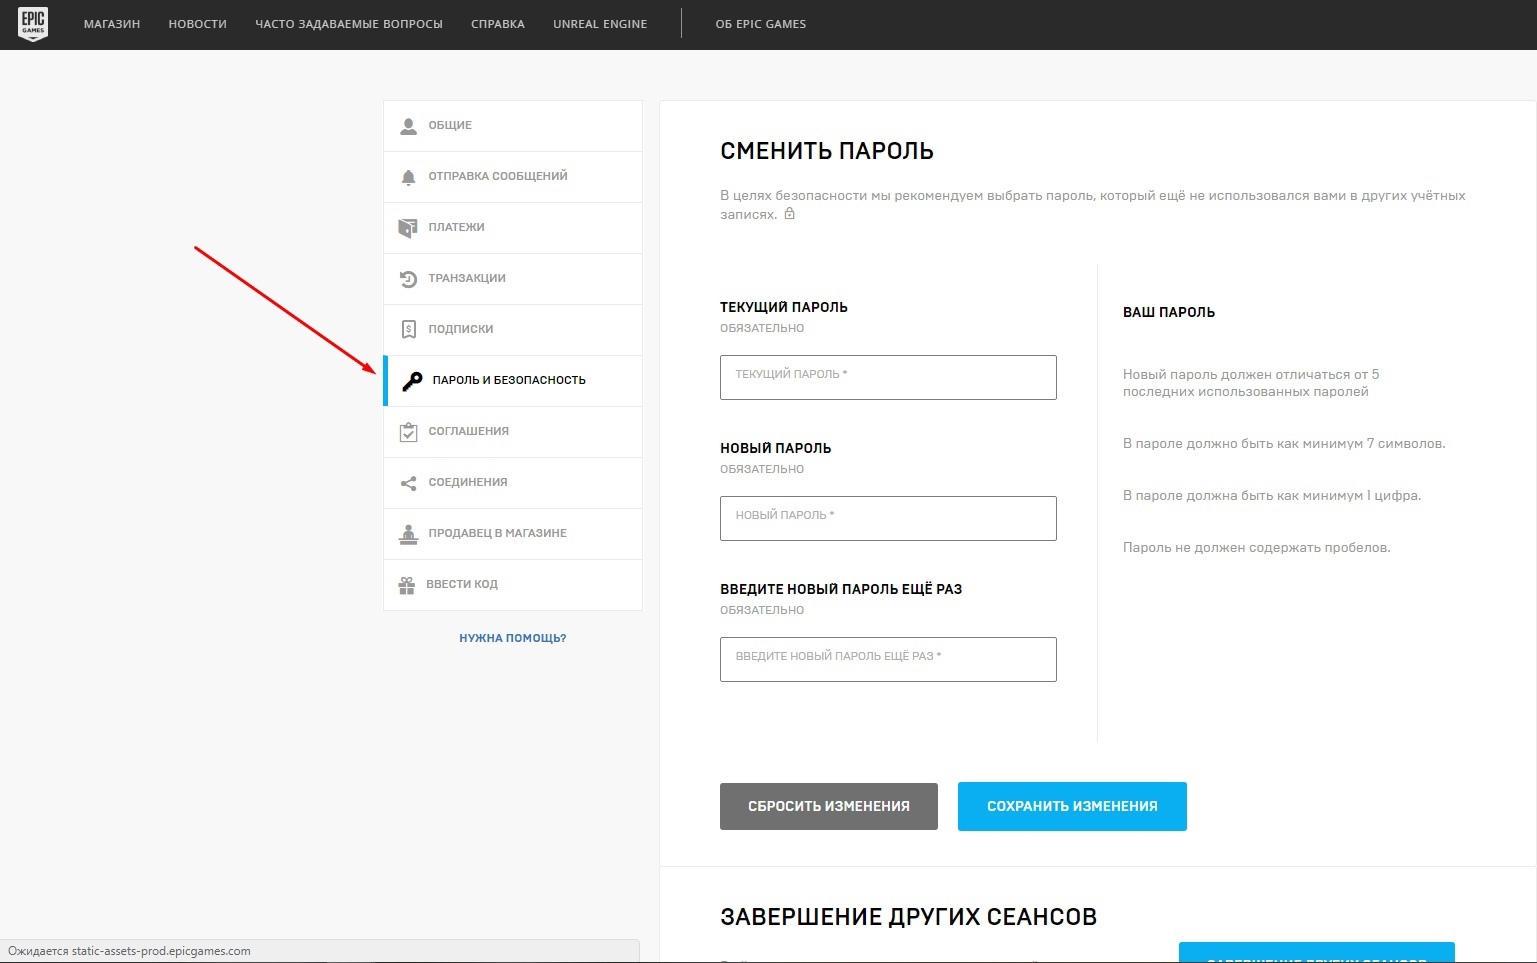Viewport: 1537px width, 963px height.
Task: Select the ВВЕСТИ КОД sidebar tab
Action: tap(513, 585)
